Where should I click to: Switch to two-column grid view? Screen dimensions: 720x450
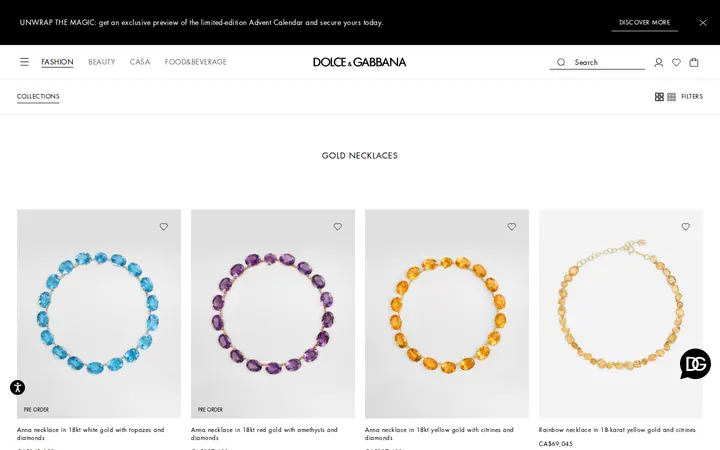tap(659, 96)
